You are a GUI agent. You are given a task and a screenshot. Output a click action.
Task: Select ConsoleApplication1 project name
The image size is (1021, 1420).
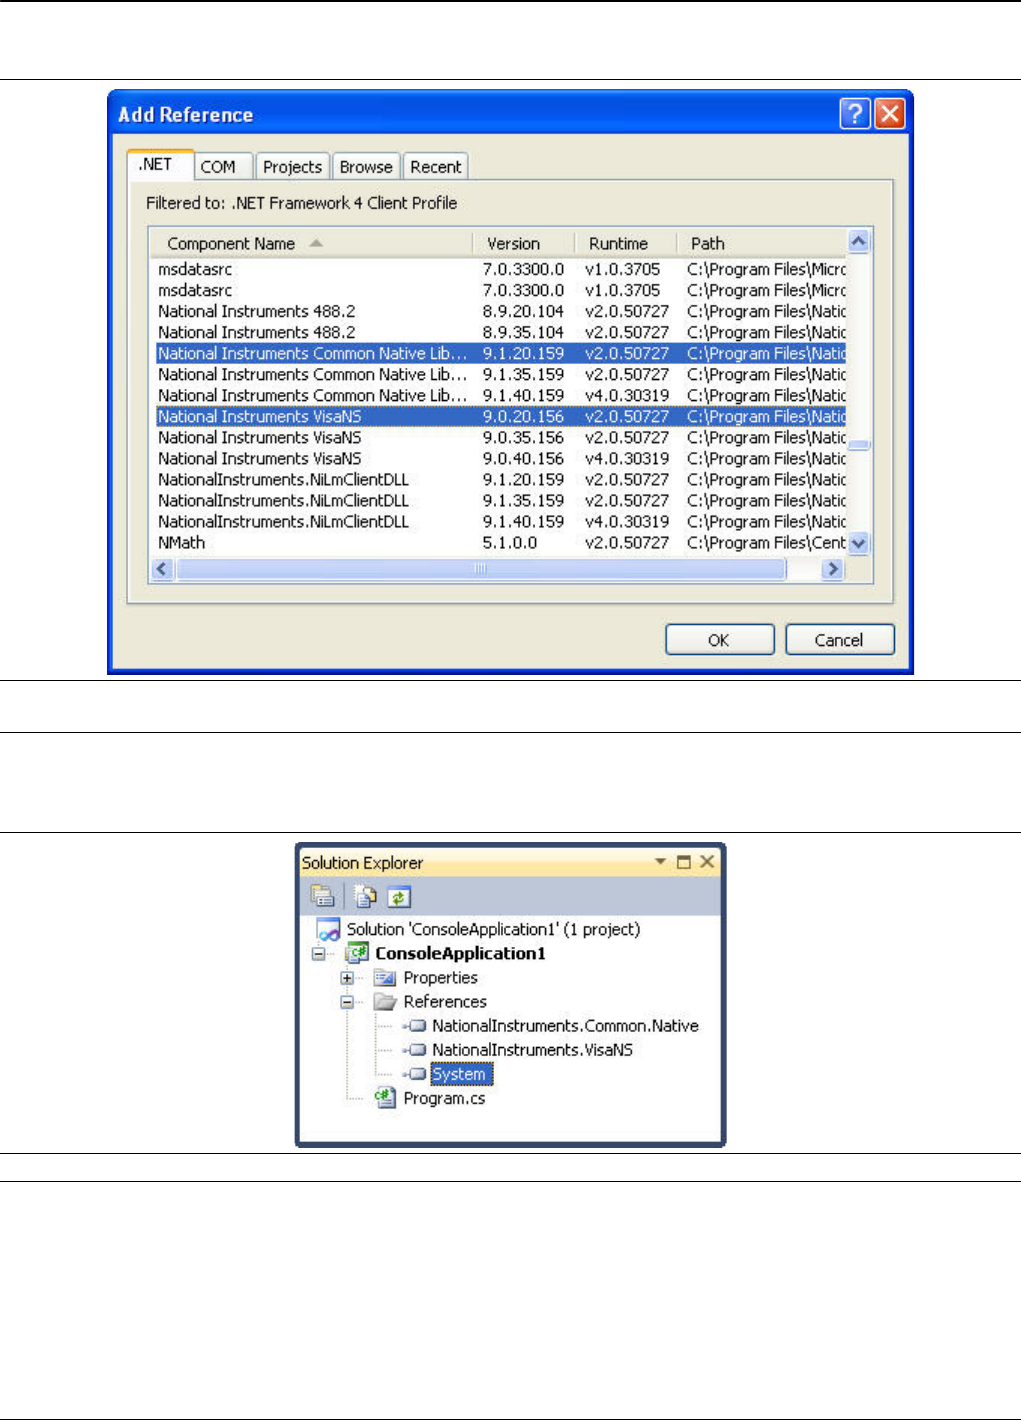460,953
